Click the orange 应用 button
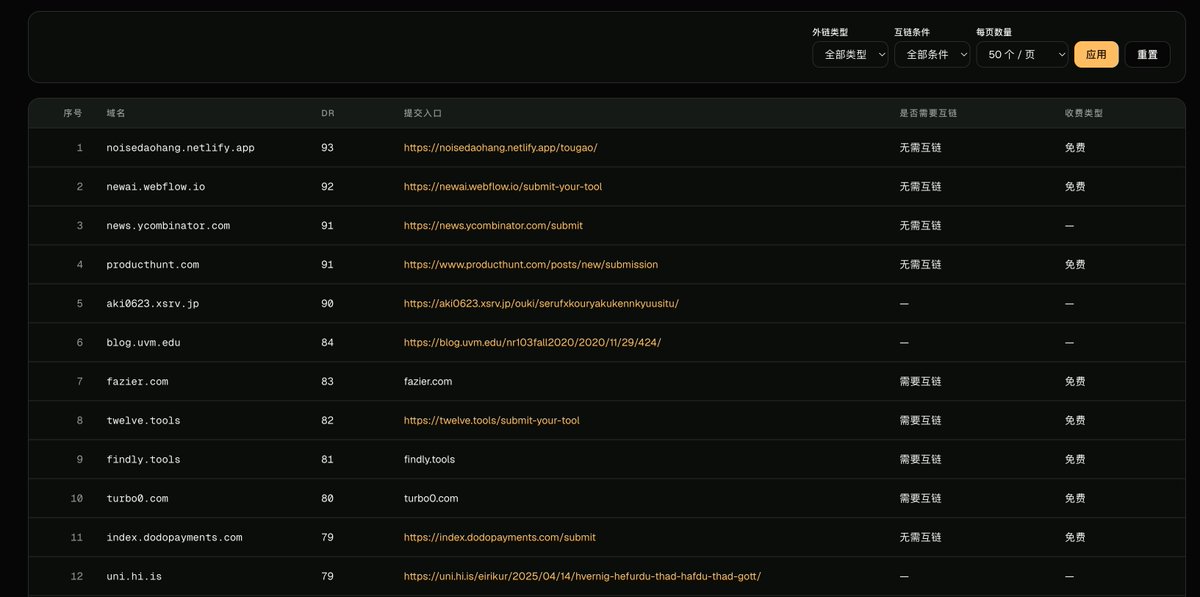 tap(1096, 55)
